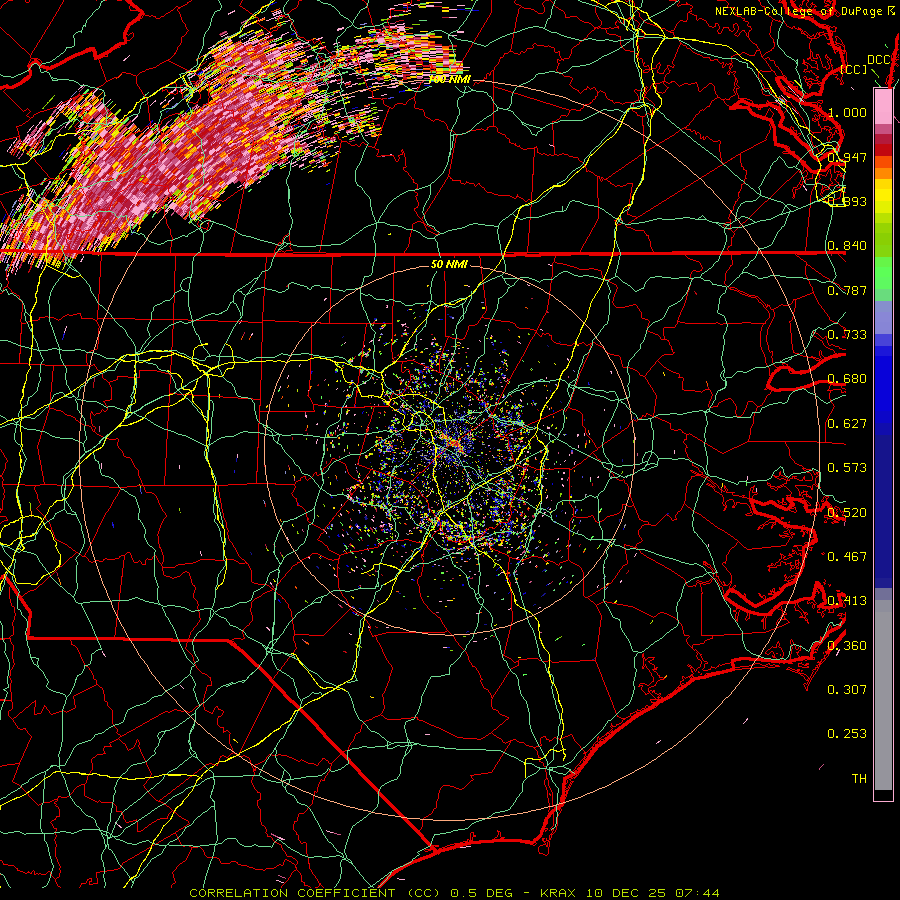Click the 07:44 timestamp
900x900 pixels.
[697, 893]
